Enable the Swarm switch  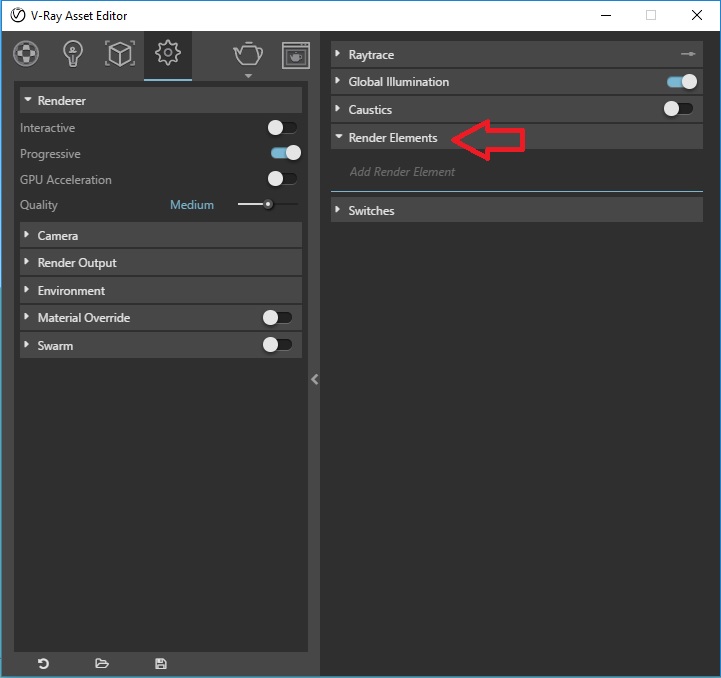pos(277,345)
